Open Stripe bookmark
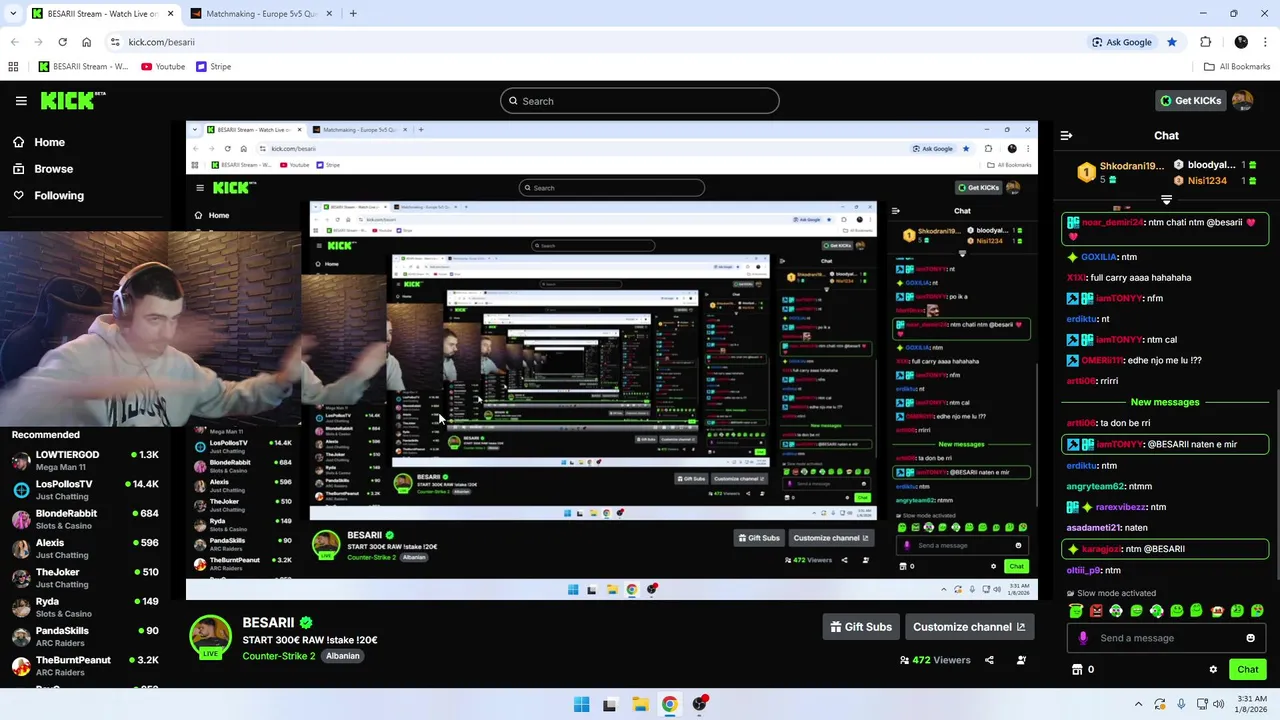This screenshot has height=720, width=1280. tap(214, 67)
